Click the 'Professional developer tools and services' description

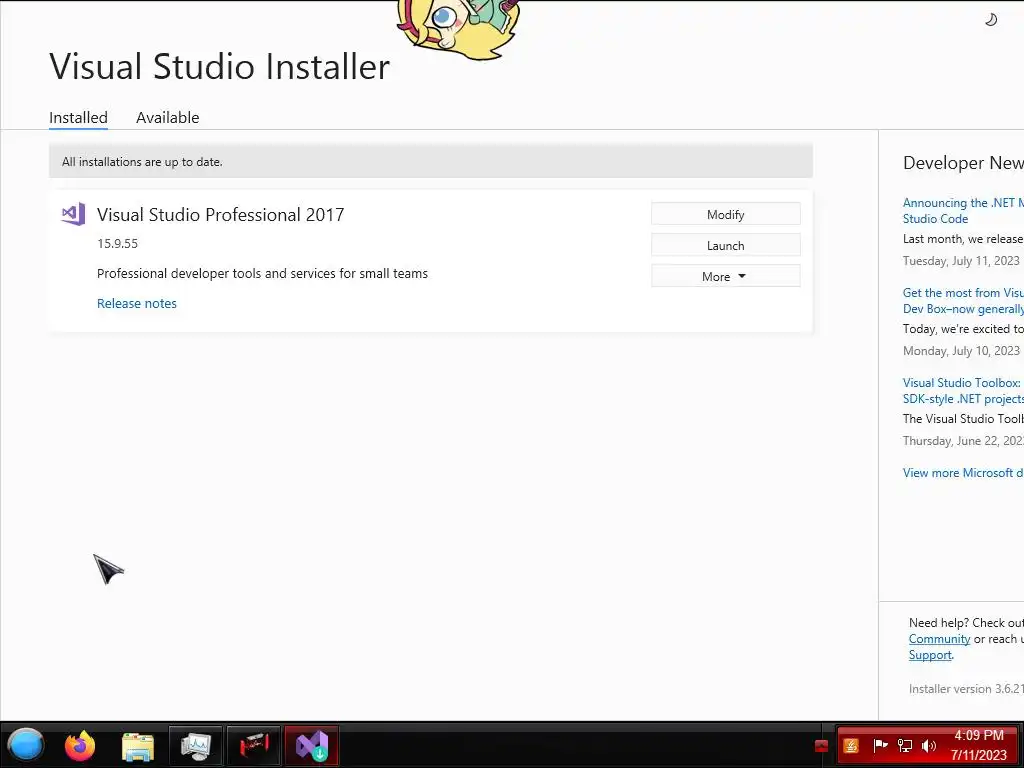[263, 274]
